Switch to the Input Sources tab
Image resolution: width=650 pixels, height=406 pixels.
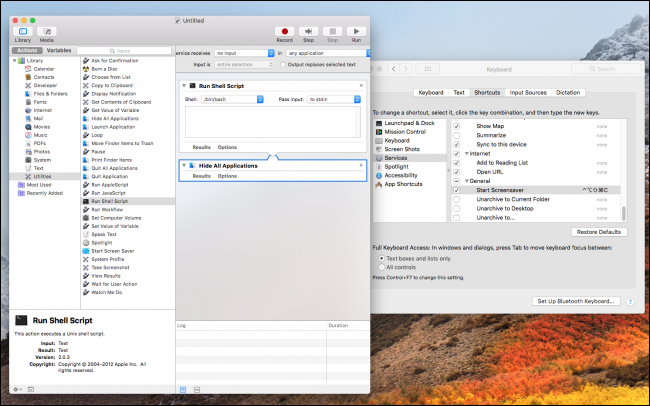click(x=528, y=92)
